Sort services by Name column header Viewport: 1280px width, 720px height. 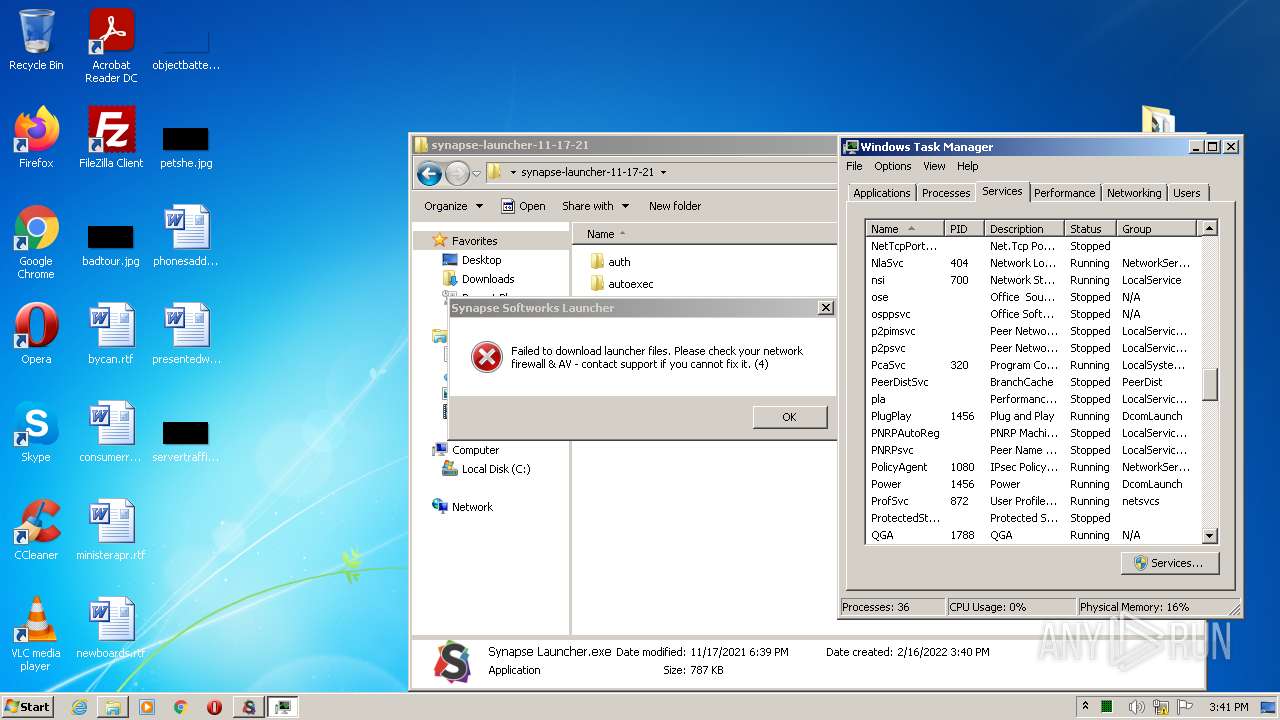point(905,229)
